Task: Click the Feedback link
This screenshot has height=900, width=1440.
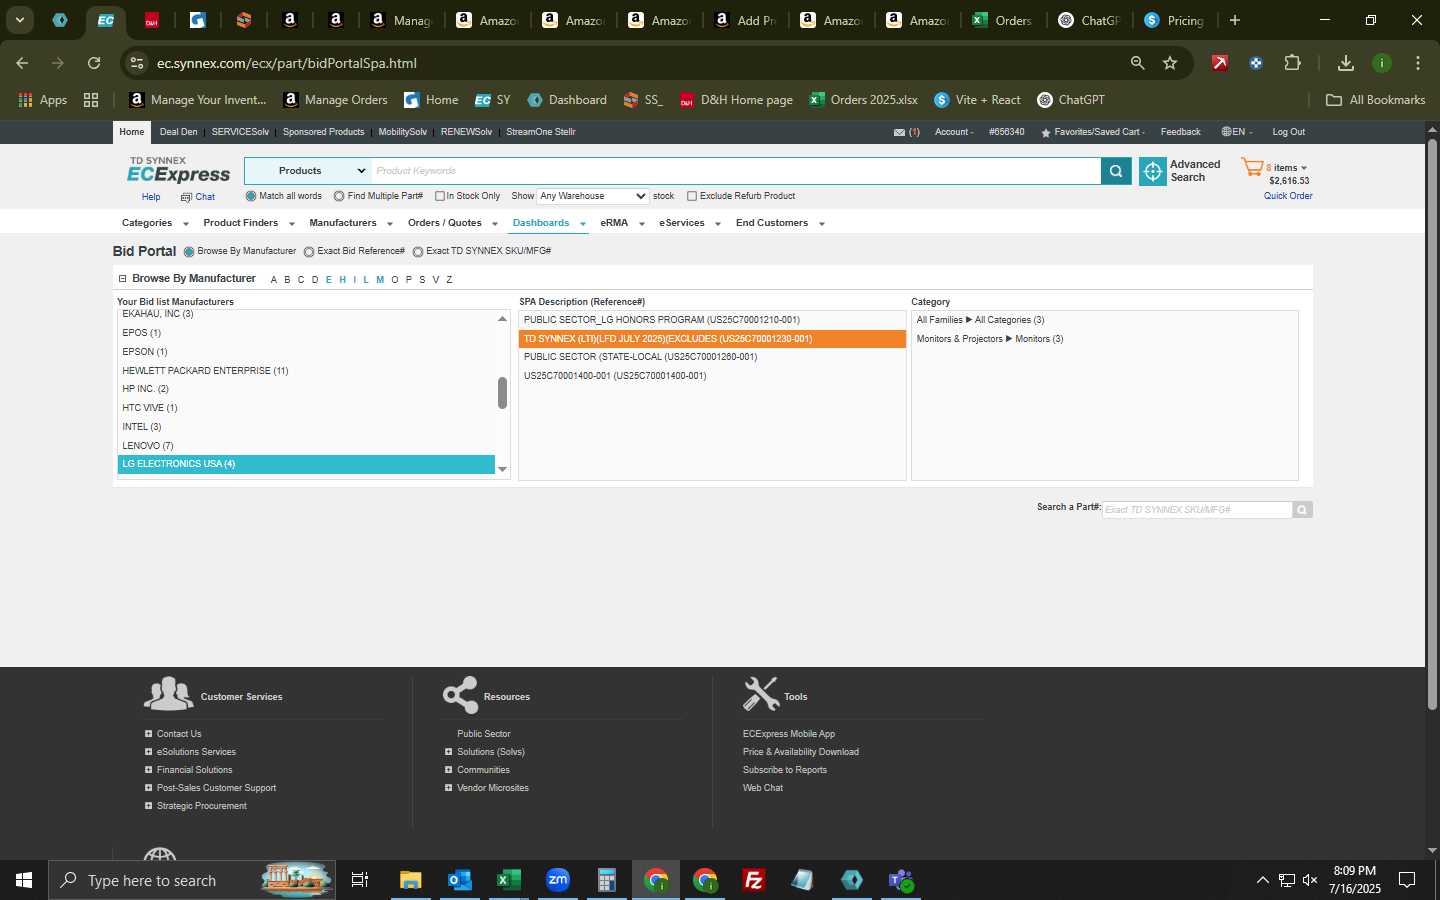Action: pos(1180,132)
